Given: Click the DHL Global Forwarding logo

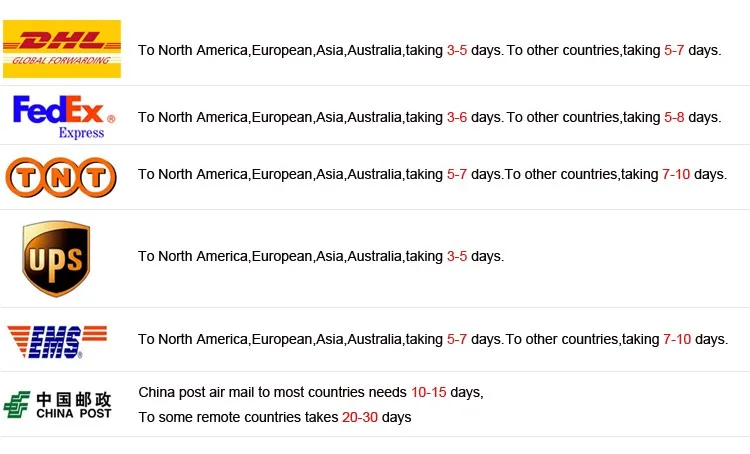Looking at the screenshot, I should pos(62,49).
